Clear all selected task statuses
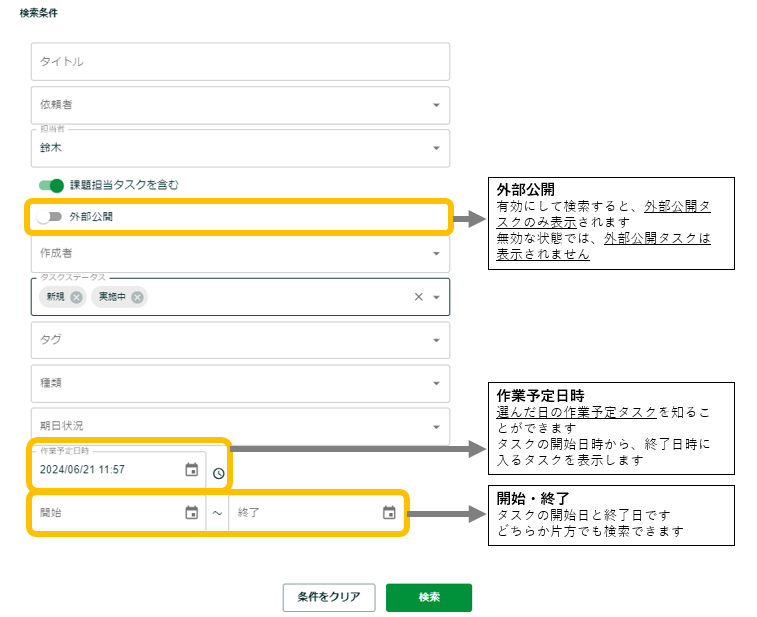This screenshot has height=617, width=757. point(419,297)
